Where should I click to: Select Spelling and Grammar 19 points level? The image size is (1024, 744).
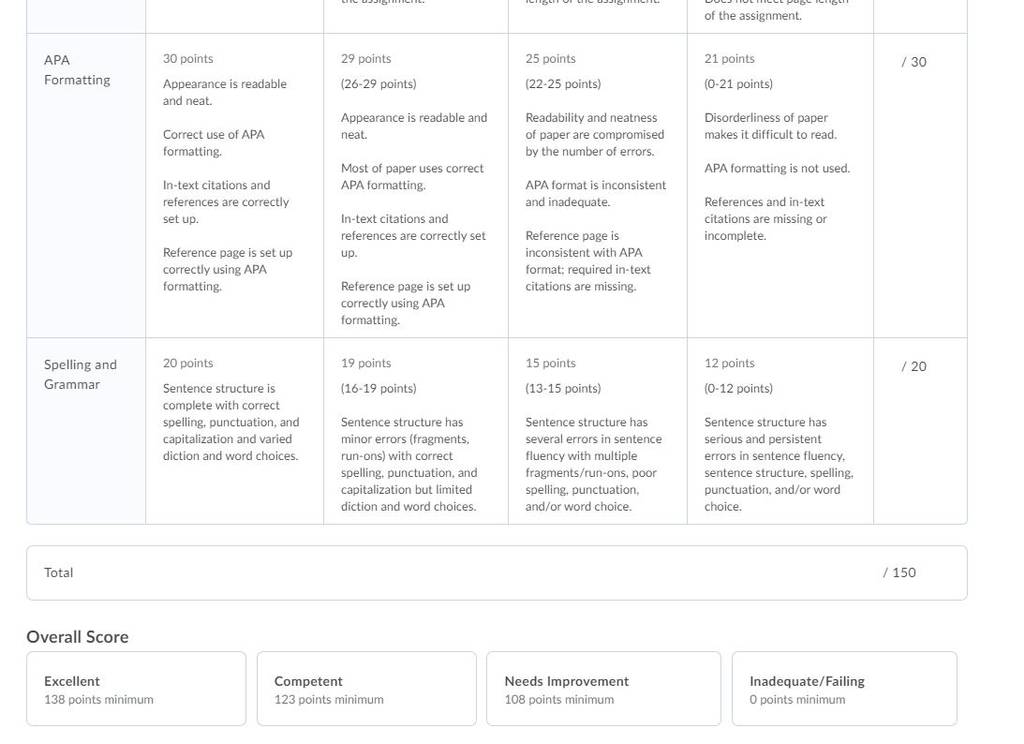(416, 431)
